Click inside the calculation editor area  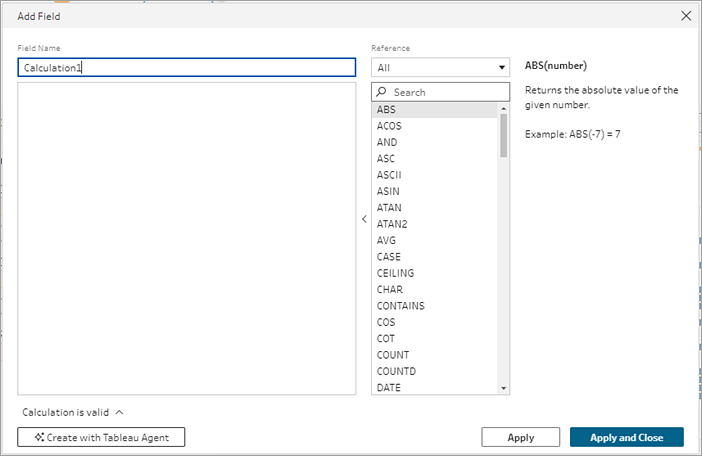tap(187, 238)
